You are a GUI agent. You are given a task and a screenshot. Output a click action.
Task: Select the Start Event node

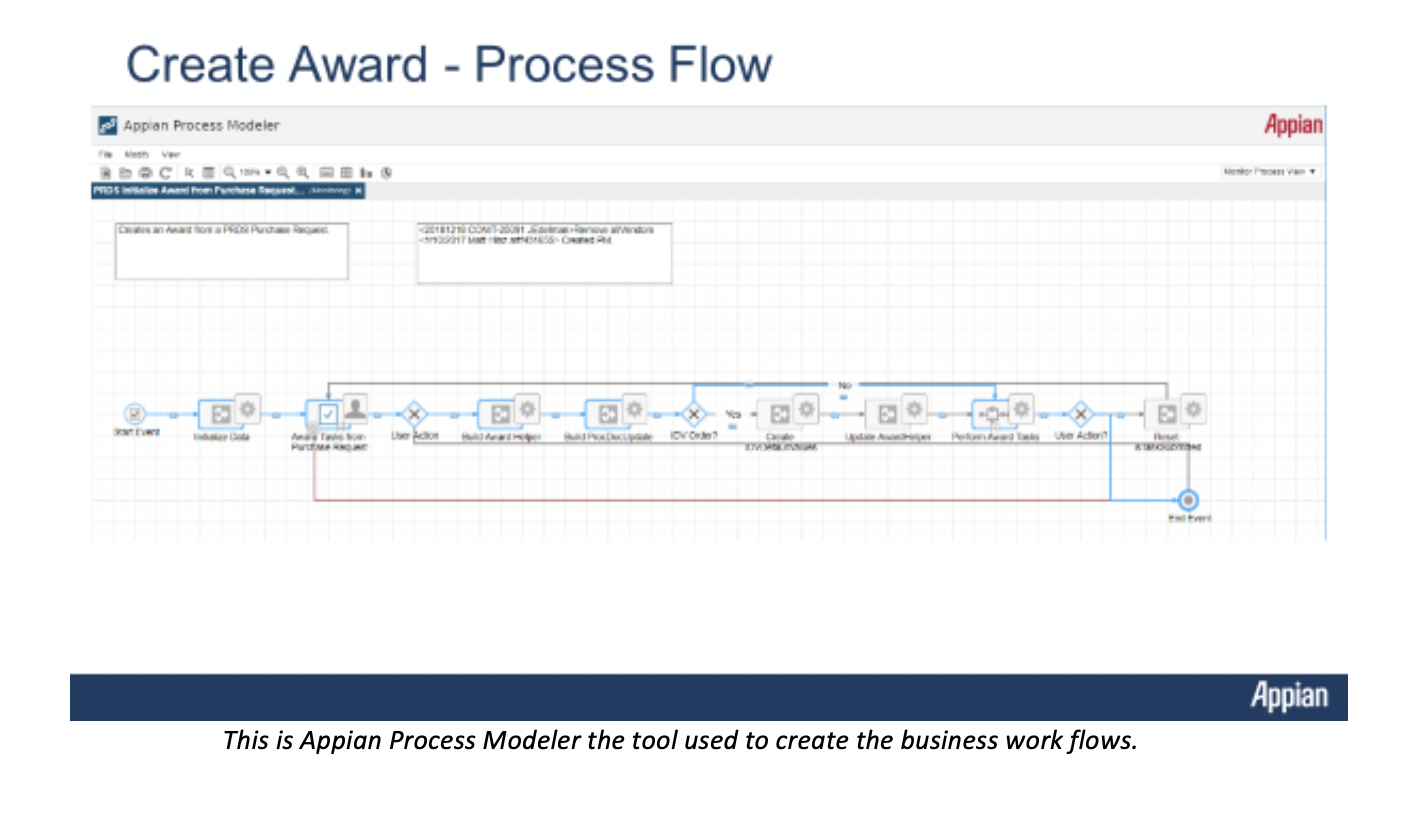(x=136, y=413)
